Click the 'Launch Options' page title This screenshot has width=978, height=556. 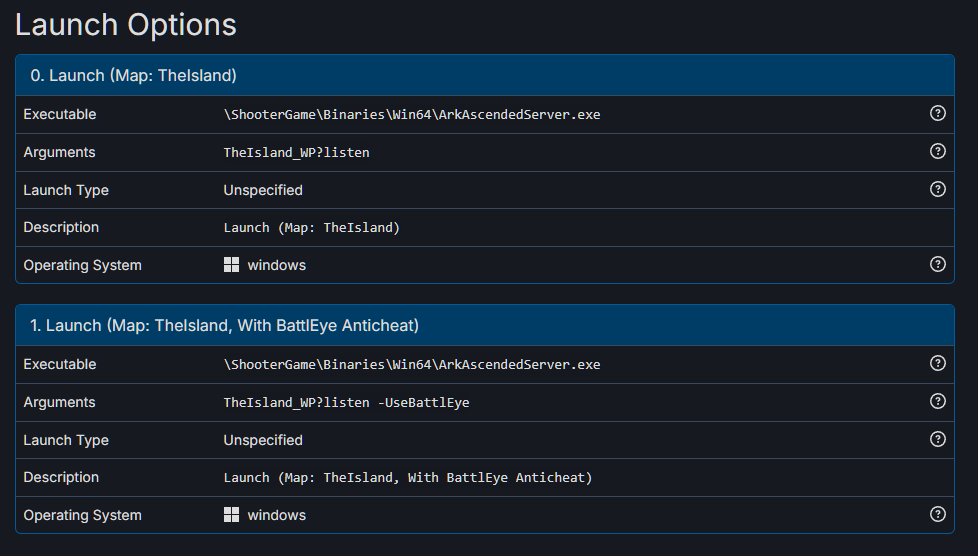point(126,25)
